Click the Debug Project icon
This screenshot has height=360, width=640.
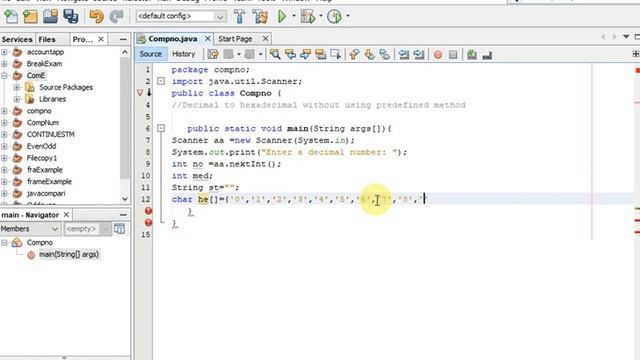tap(307, 16)
